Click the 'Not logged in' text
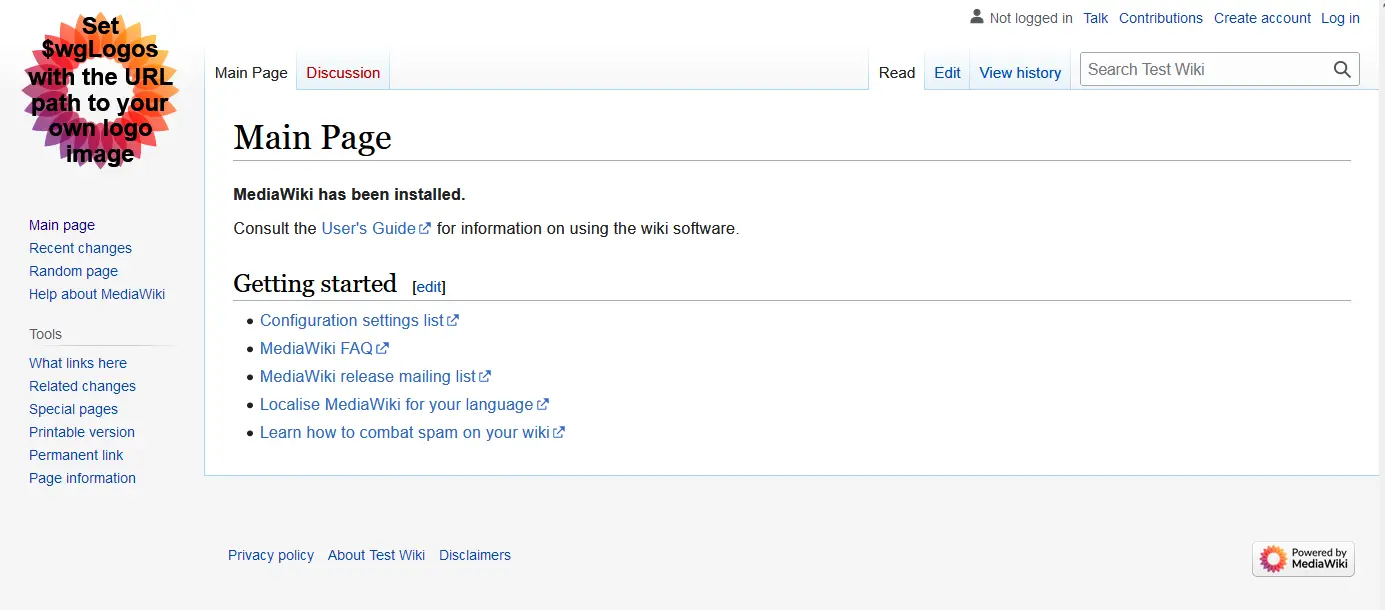The height and width of the screenshot is (610, 1385). tap(1031, 18)
